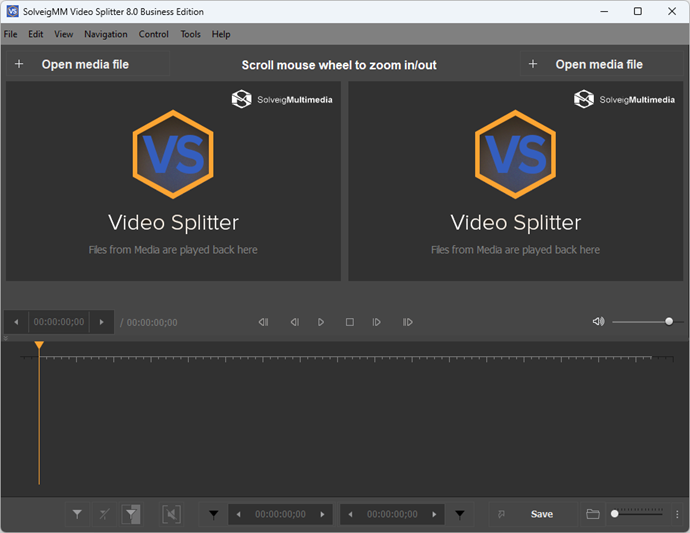690x533 pixels.
Task: Click the Save button
Action: pos(541,514)
